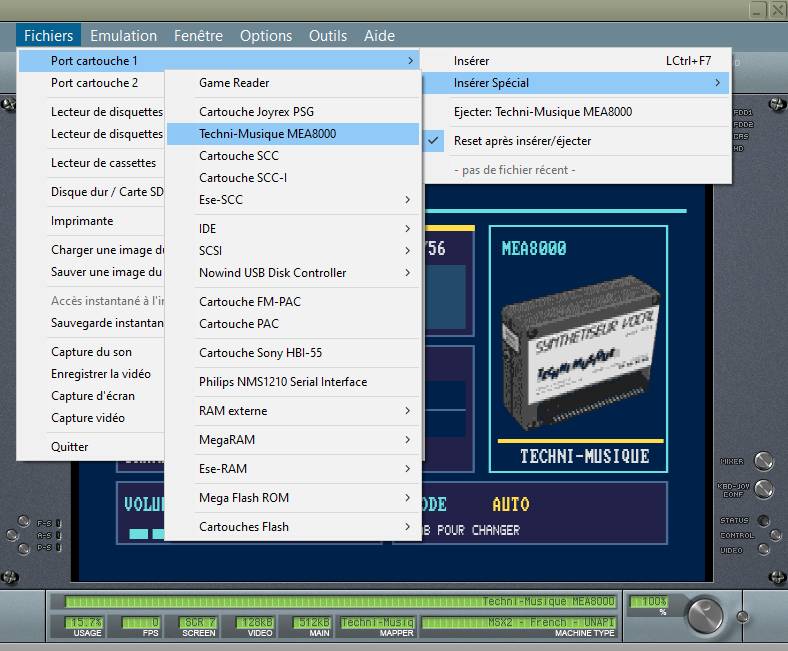Expand the Ese-RAM submenu arrow
788x651 pixels.
tap(408, 469)
